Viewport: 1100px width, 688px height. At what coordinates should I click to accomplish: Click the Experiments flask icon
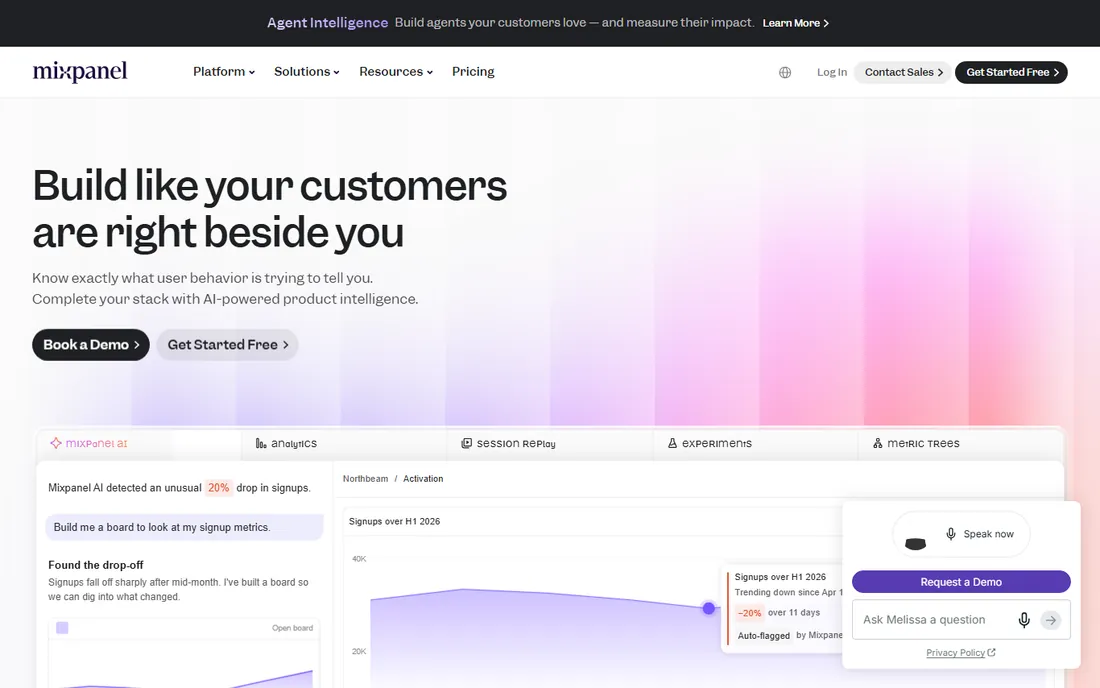(672, 443)
